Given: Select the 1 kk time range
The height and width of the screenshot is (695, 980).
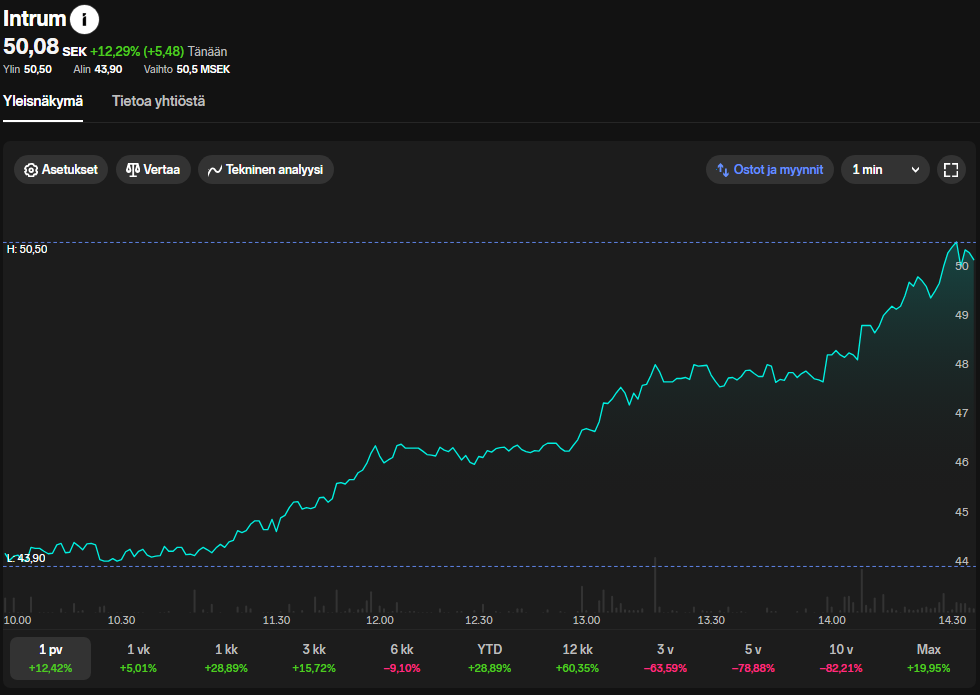Looking at the screenshot, I should tap(226, 658).
